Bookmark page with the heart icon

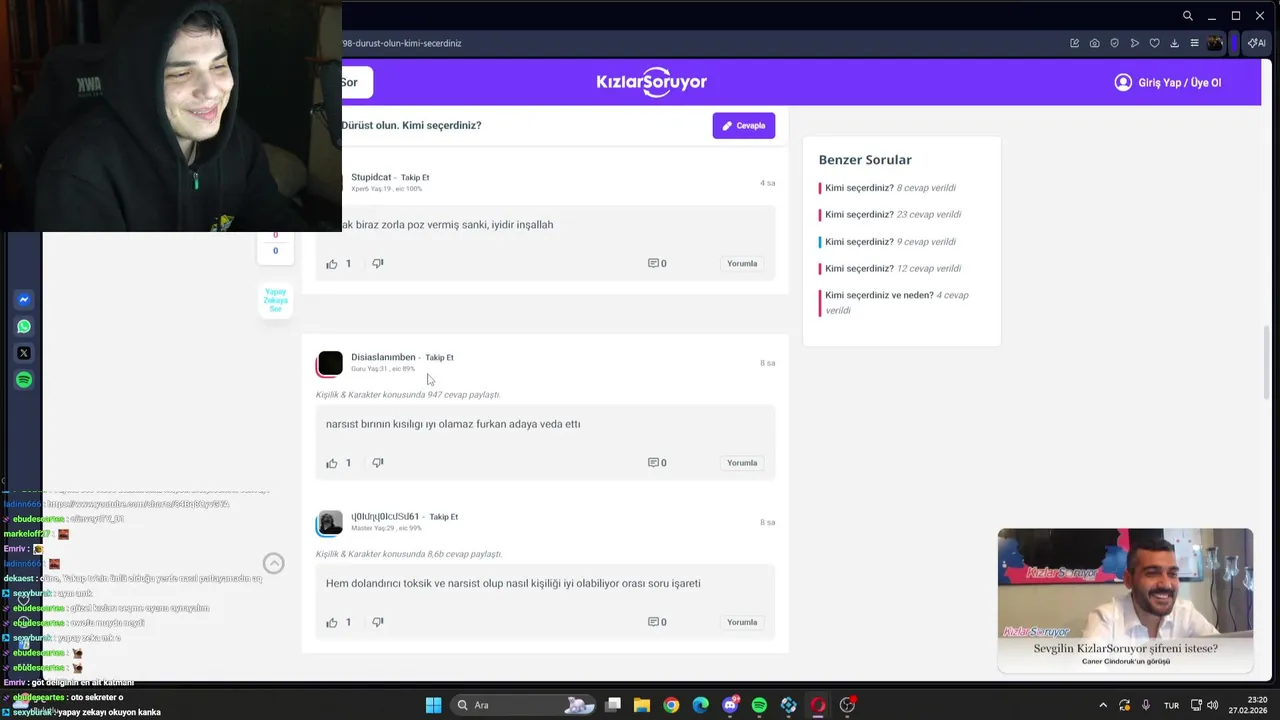click(1154, 43)
